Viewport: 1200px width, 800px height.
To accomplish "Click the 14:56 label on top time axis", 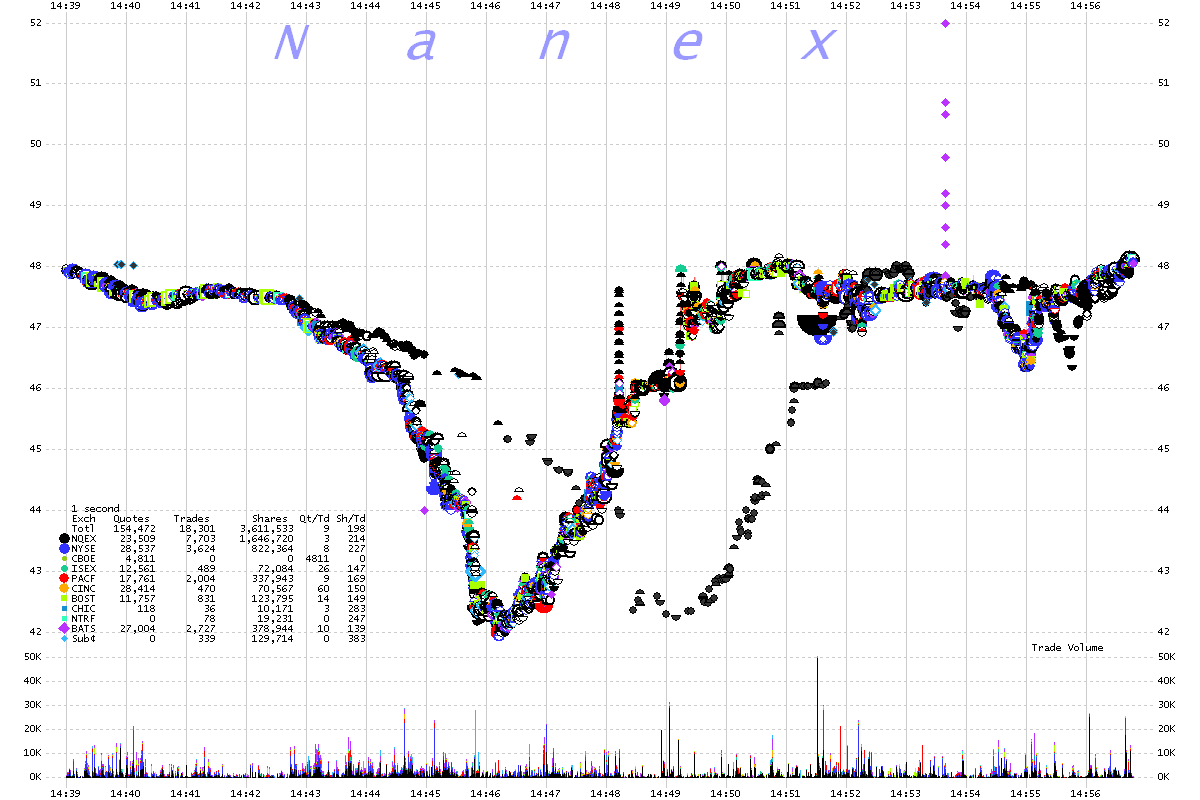I will pyautogui.click(x=1086, y=6).
